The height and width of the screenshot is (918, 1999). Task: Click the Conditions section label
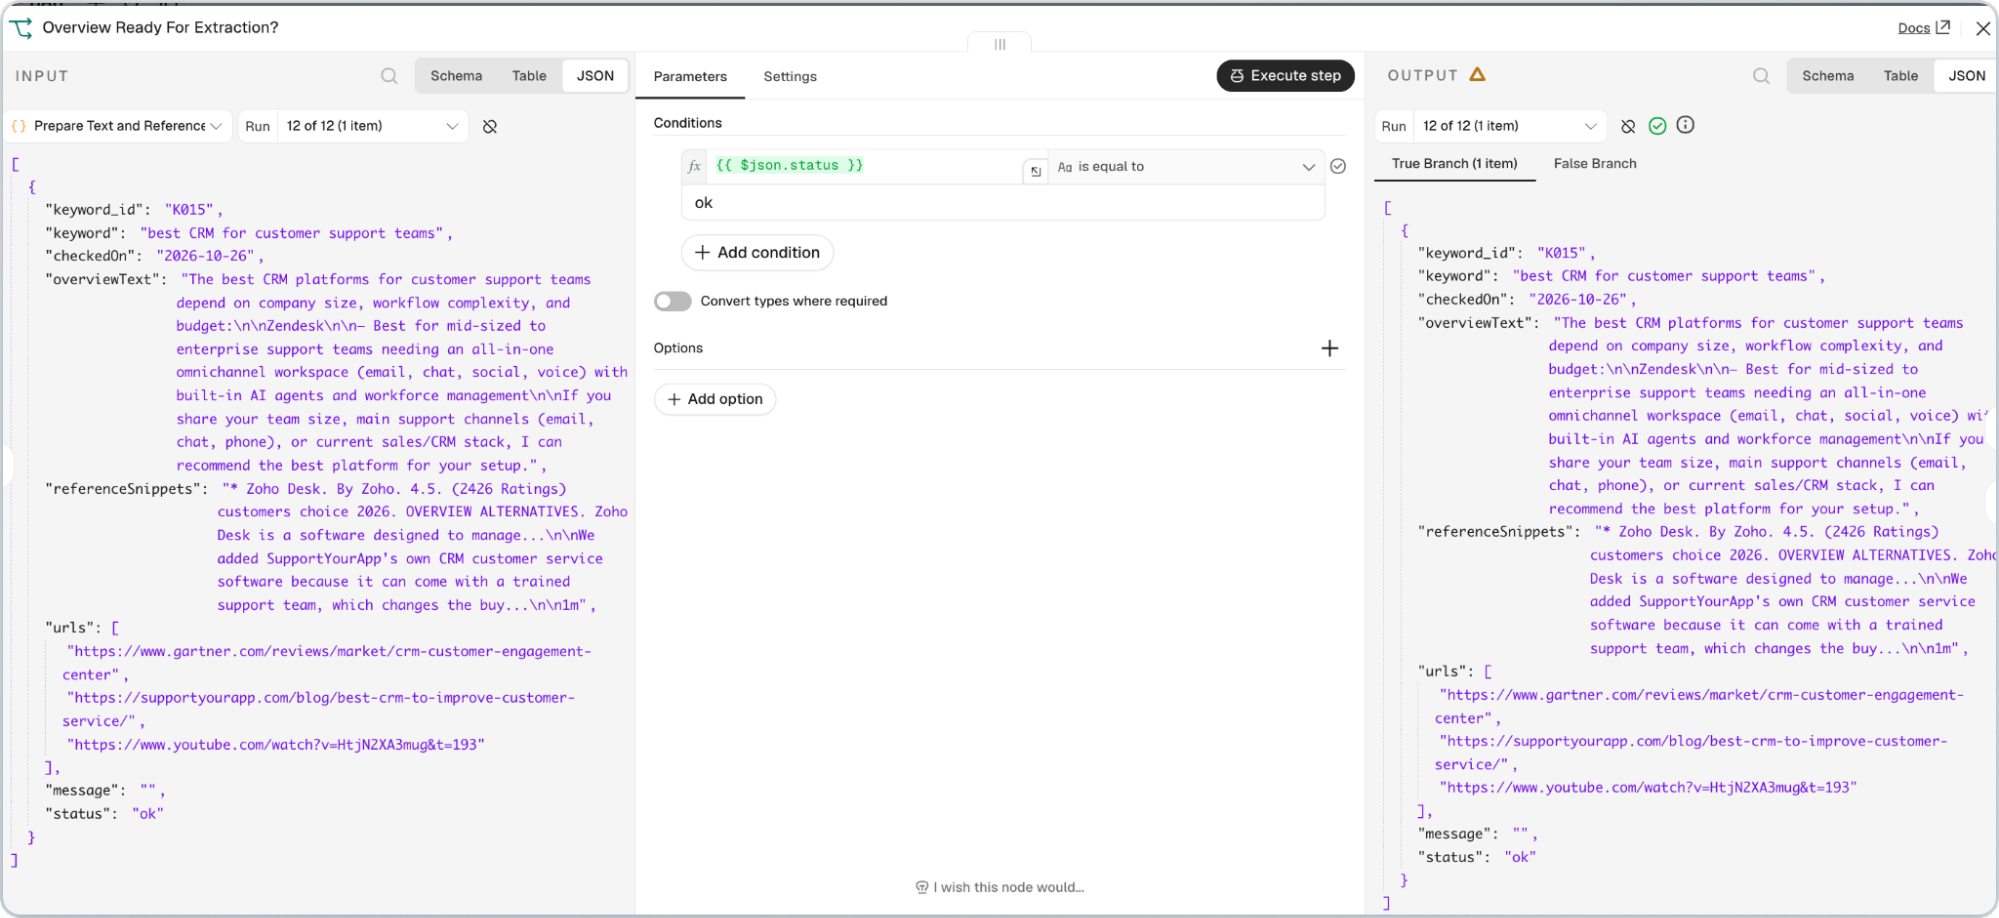pyautogui.click(x=688, y=123)
